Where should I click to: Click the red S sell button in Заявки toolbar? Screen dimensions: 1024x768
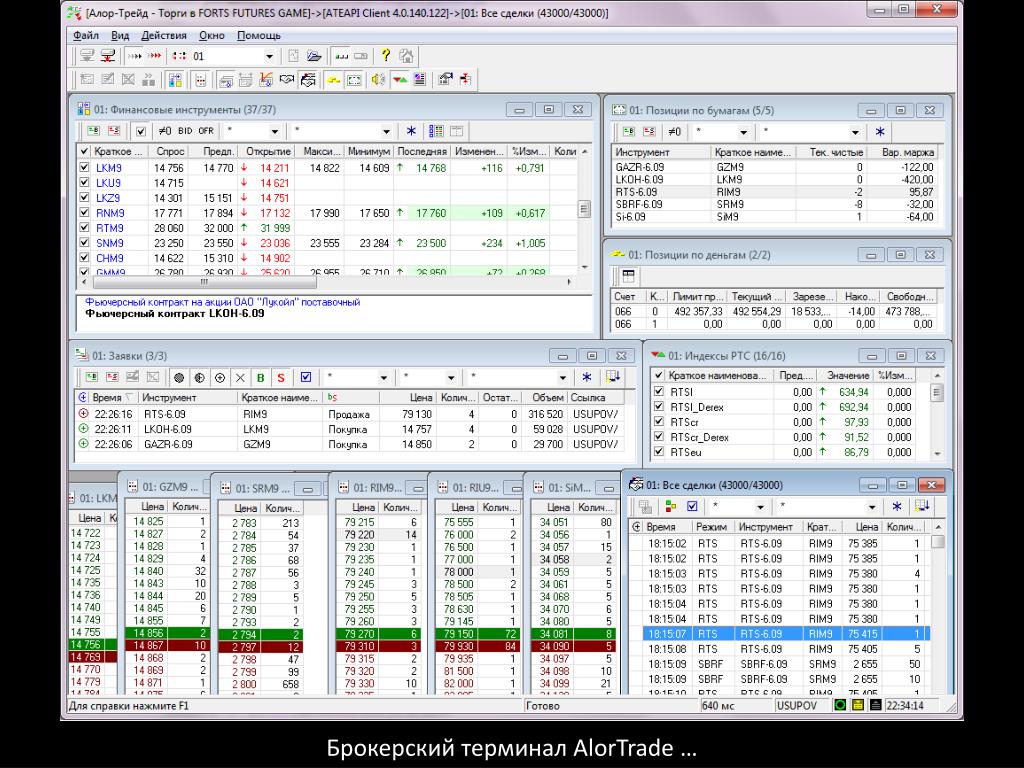pyautogui.click(x=281, y=377)
